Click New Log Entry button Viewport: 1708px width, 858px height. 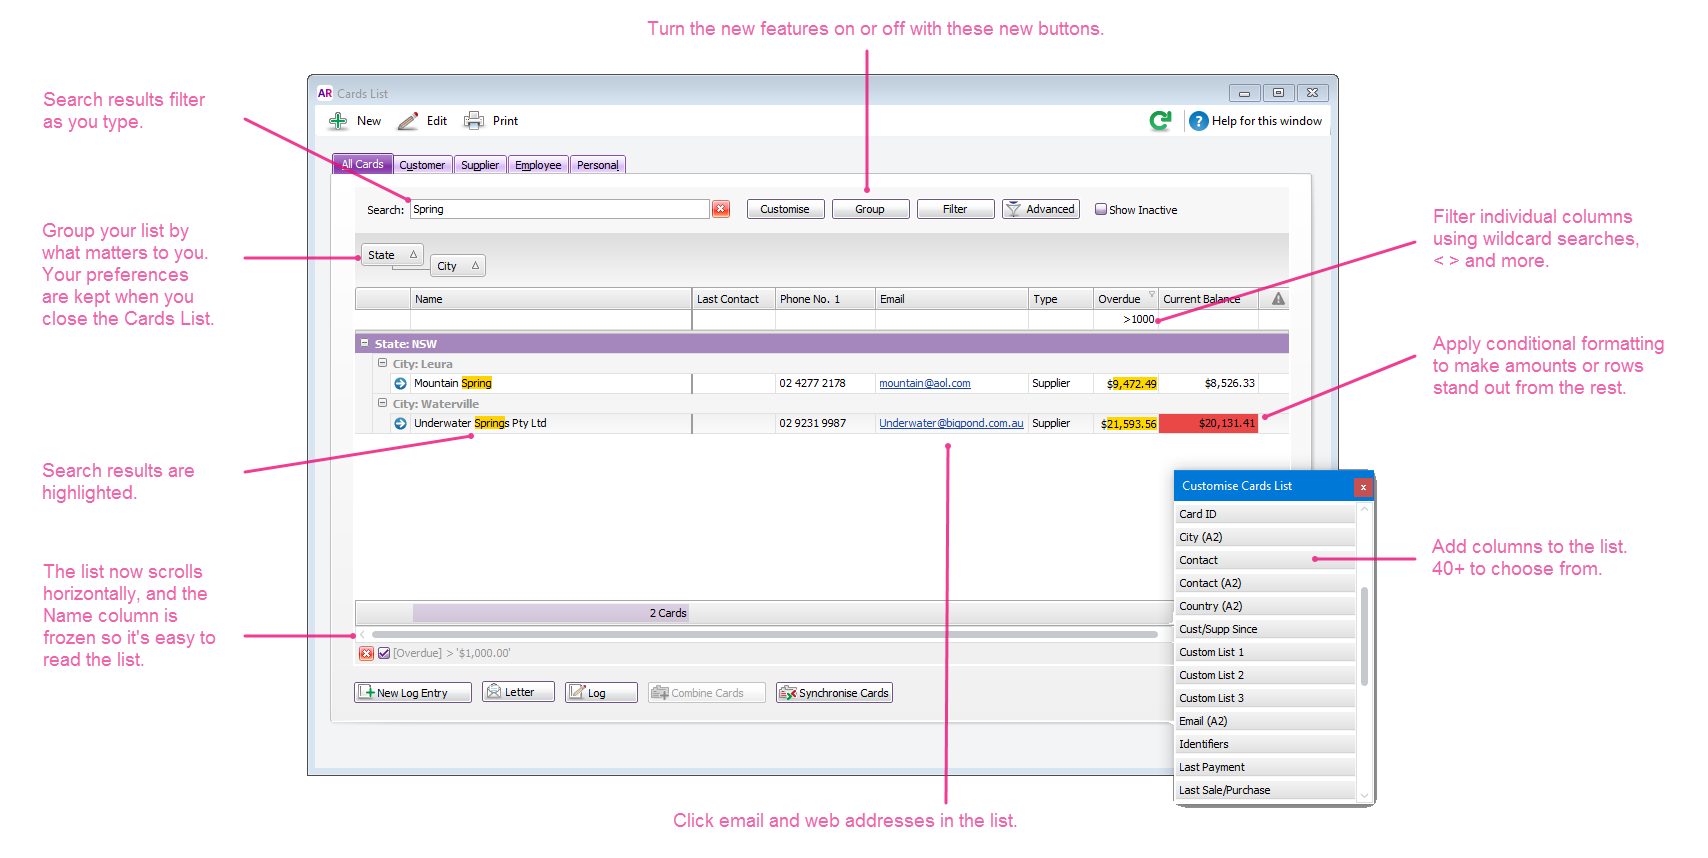coord(412,693)
